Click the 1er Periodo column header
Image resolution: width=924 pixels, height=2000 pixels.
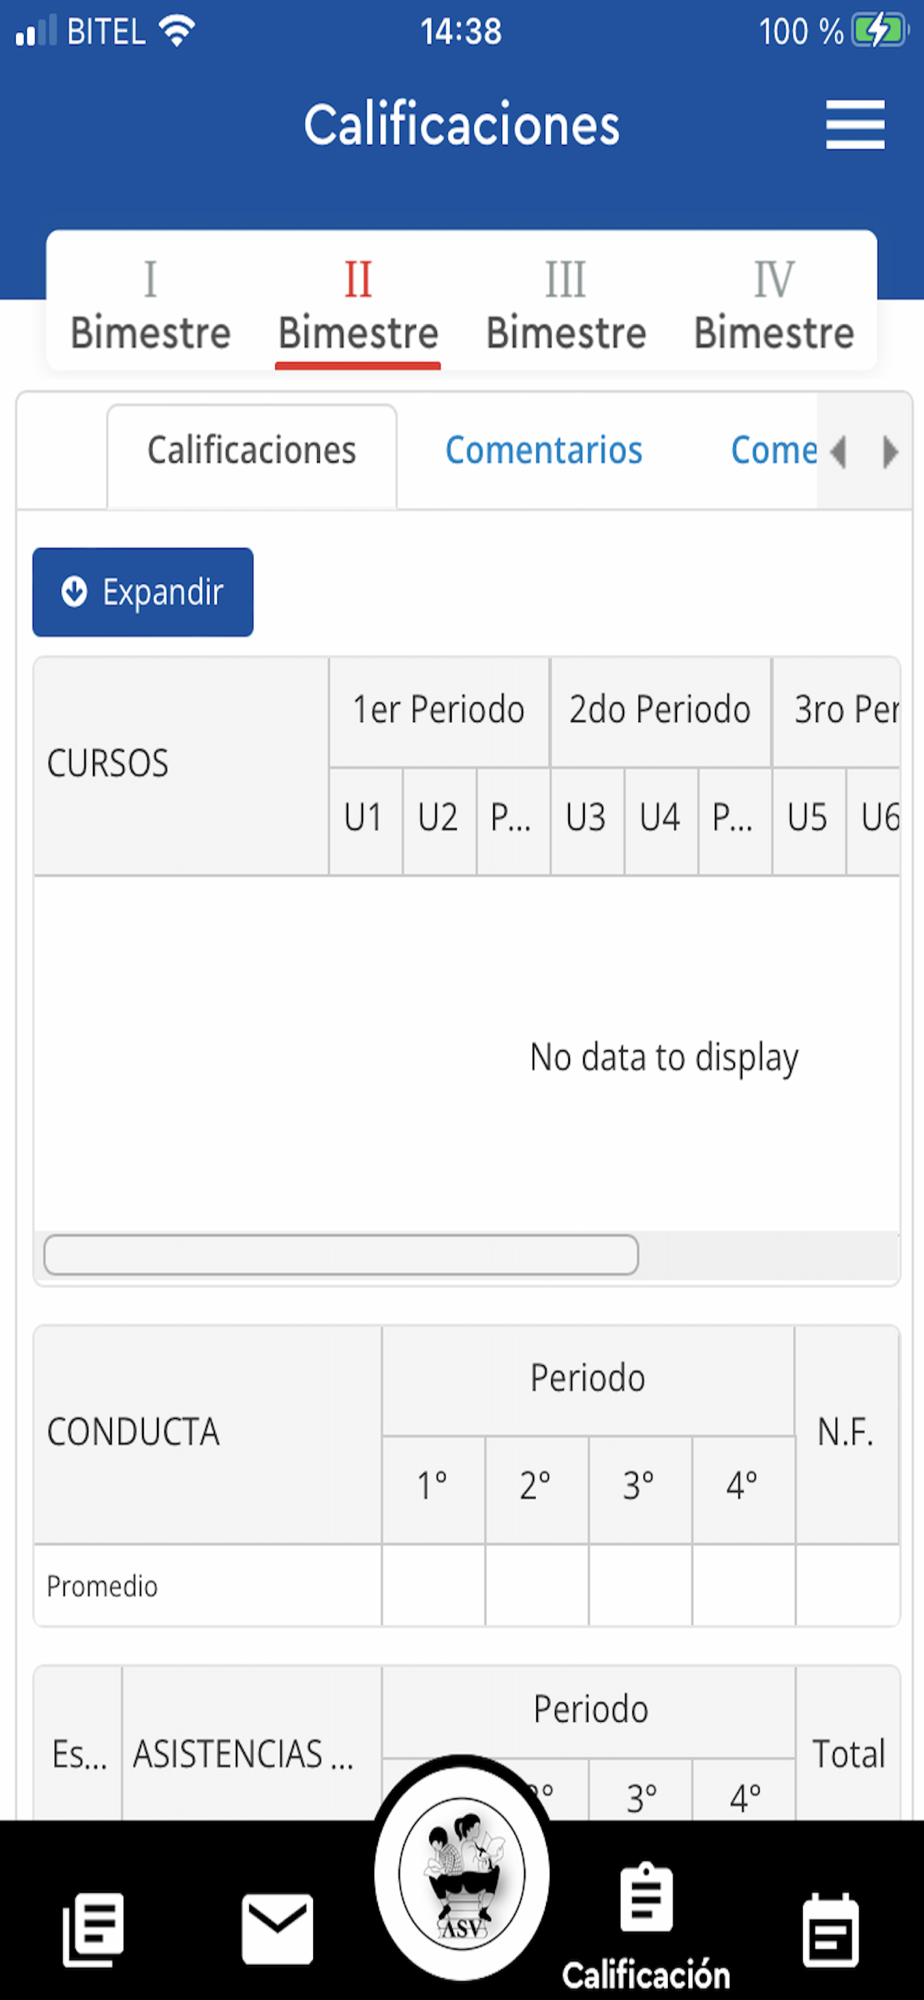point(439,710)
